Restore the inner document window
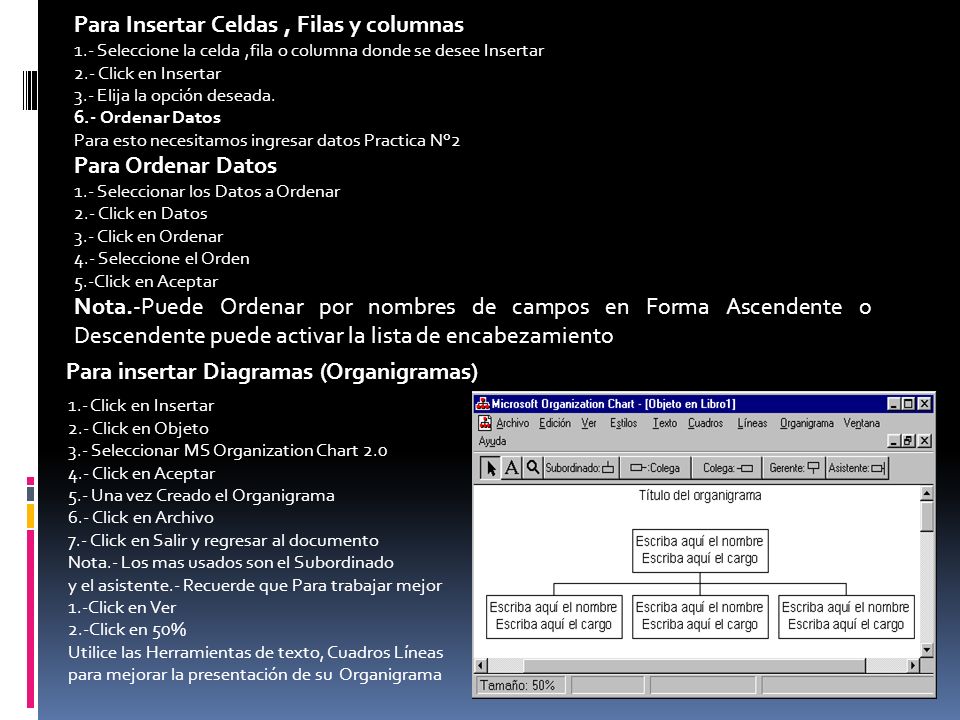Screen dimensions: 960x720 (x=909, y=441)
